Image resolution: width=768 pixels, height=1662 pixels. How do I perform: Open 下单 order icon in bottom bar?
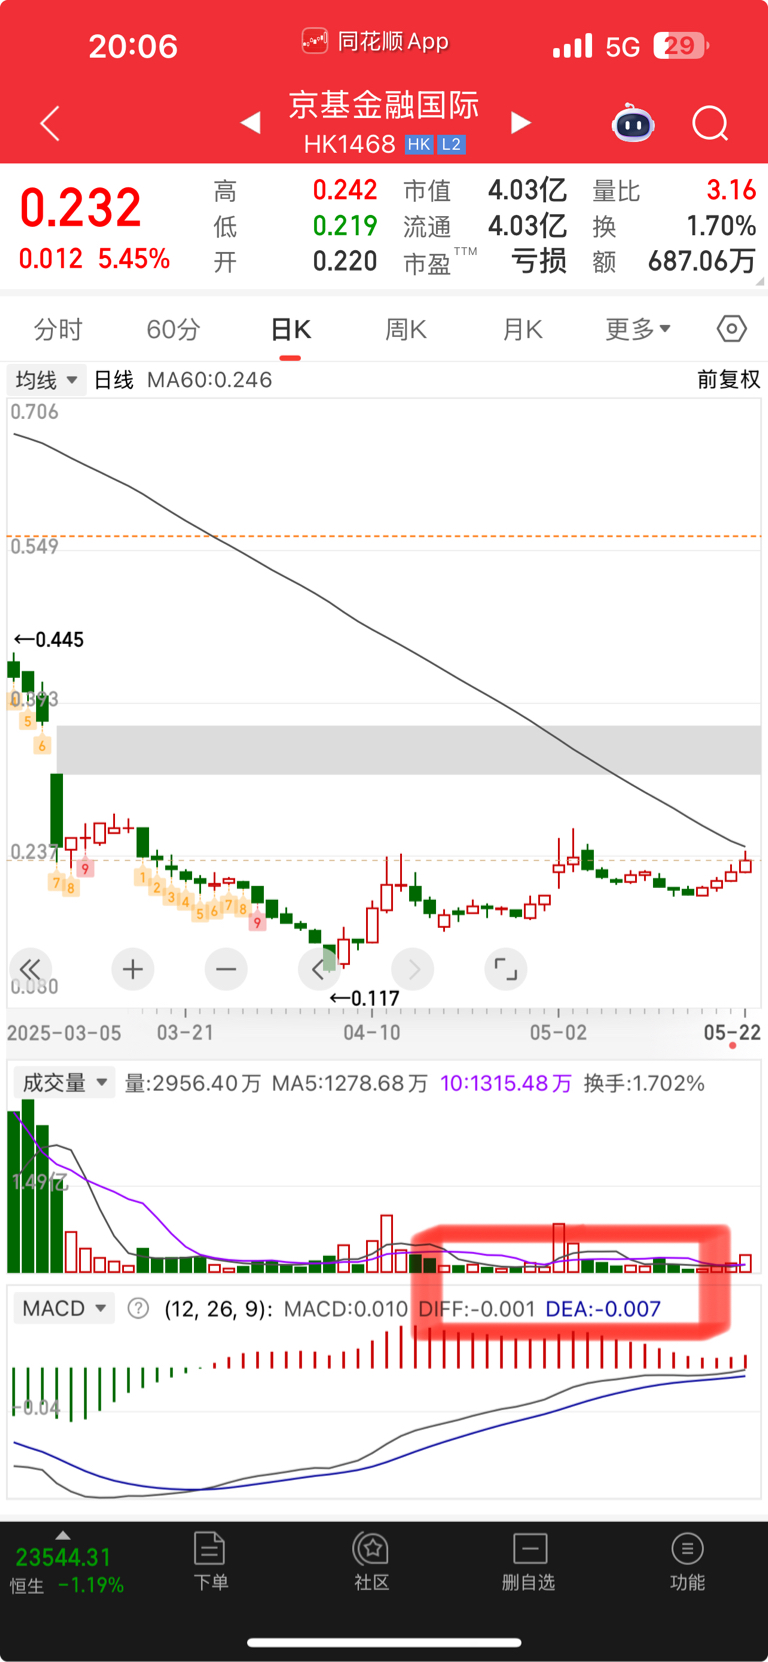coord(210,1549)
